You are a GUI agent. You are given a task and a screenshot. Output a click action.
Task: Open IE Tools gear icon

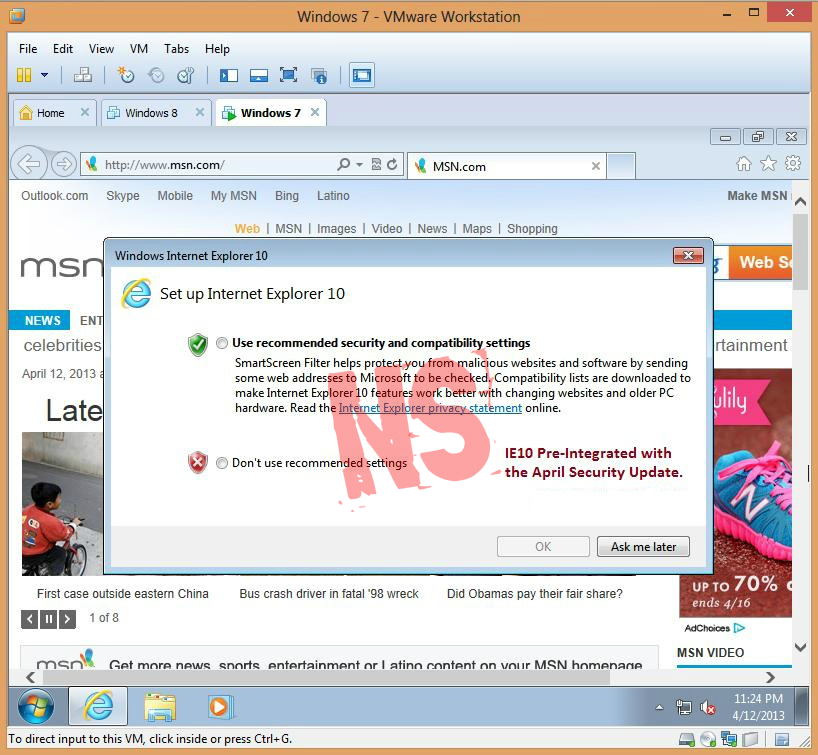(792, 163)
